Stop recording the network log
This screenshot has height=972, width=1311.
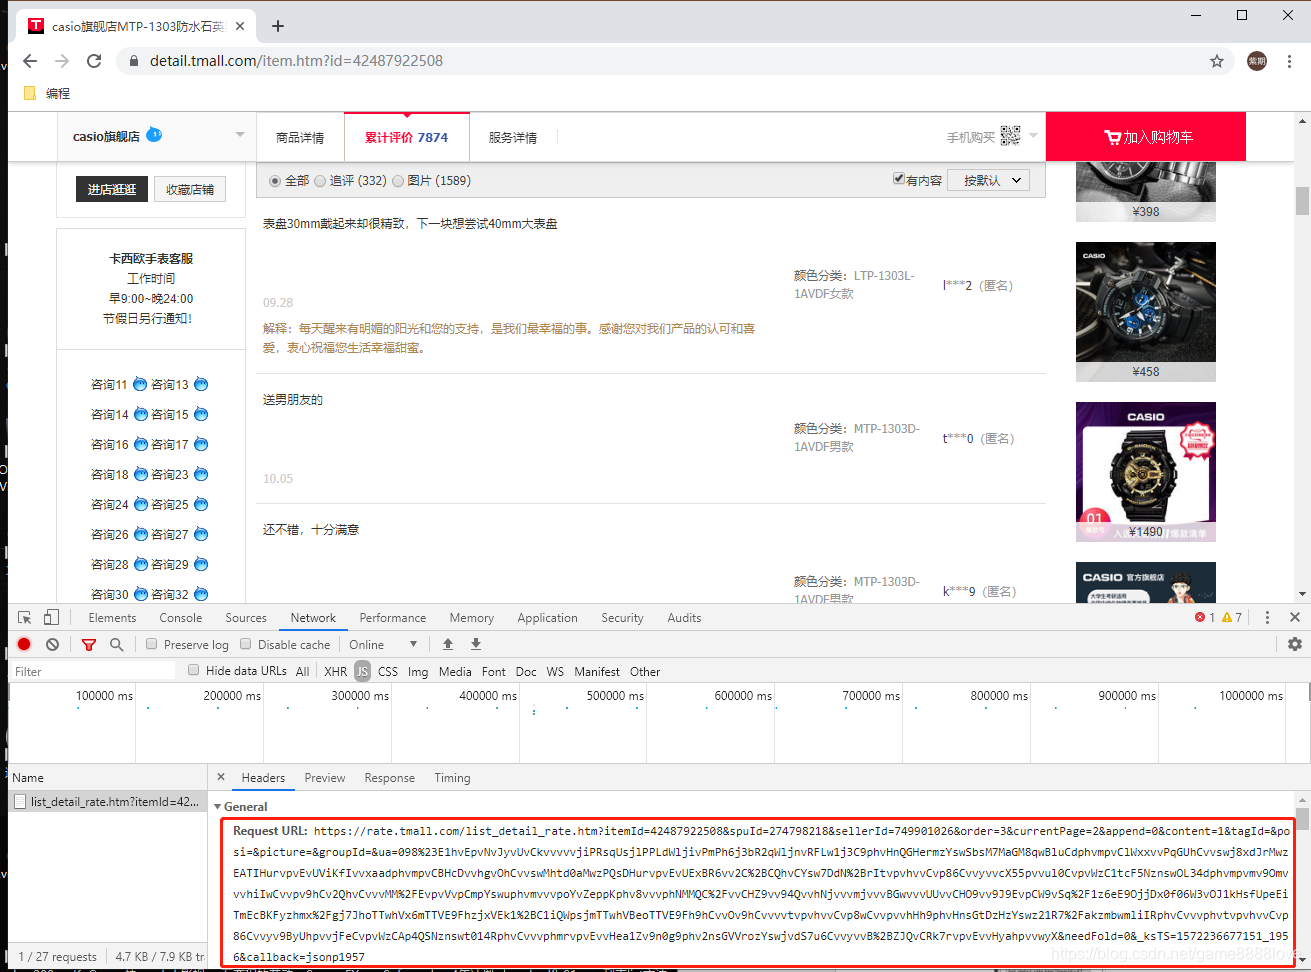25,644
